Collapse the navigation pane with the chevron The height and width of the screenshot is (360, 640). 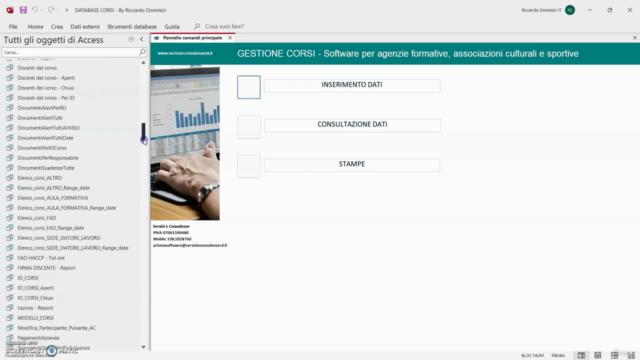(x=142, y=39)
